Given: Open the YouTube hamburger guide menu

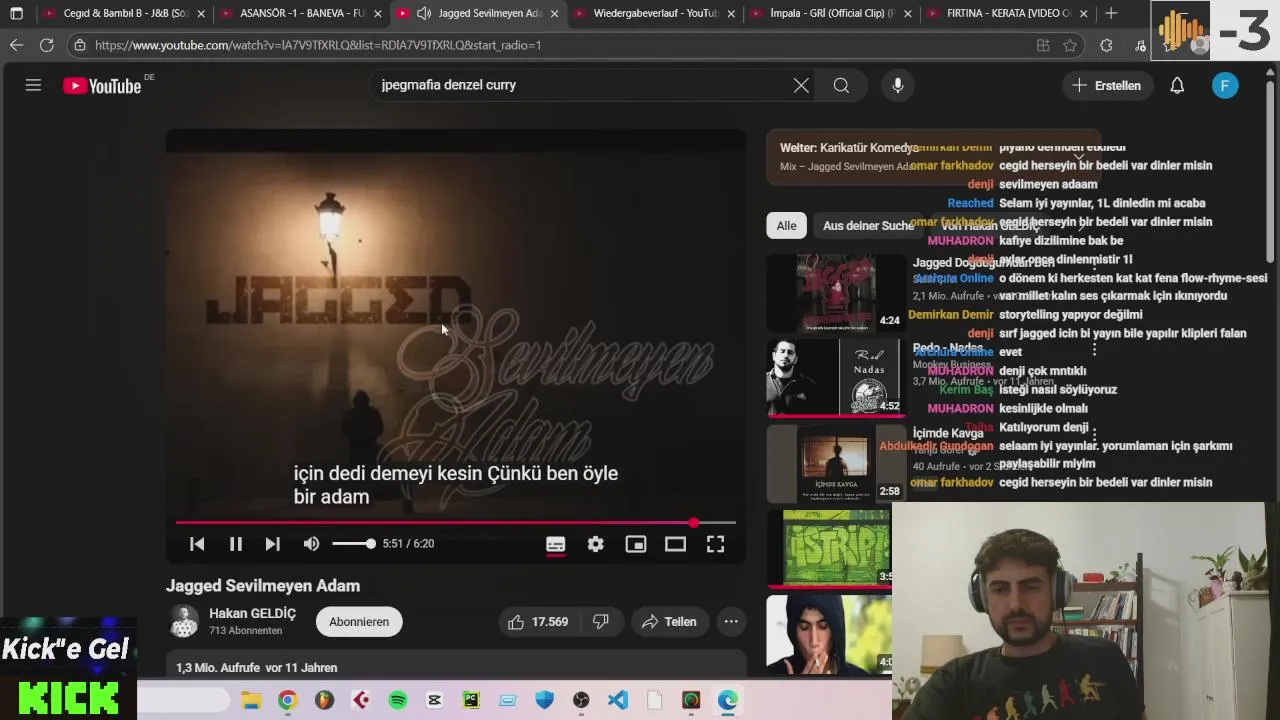Looking at the screenshot, I should click(x=33, y=85).
